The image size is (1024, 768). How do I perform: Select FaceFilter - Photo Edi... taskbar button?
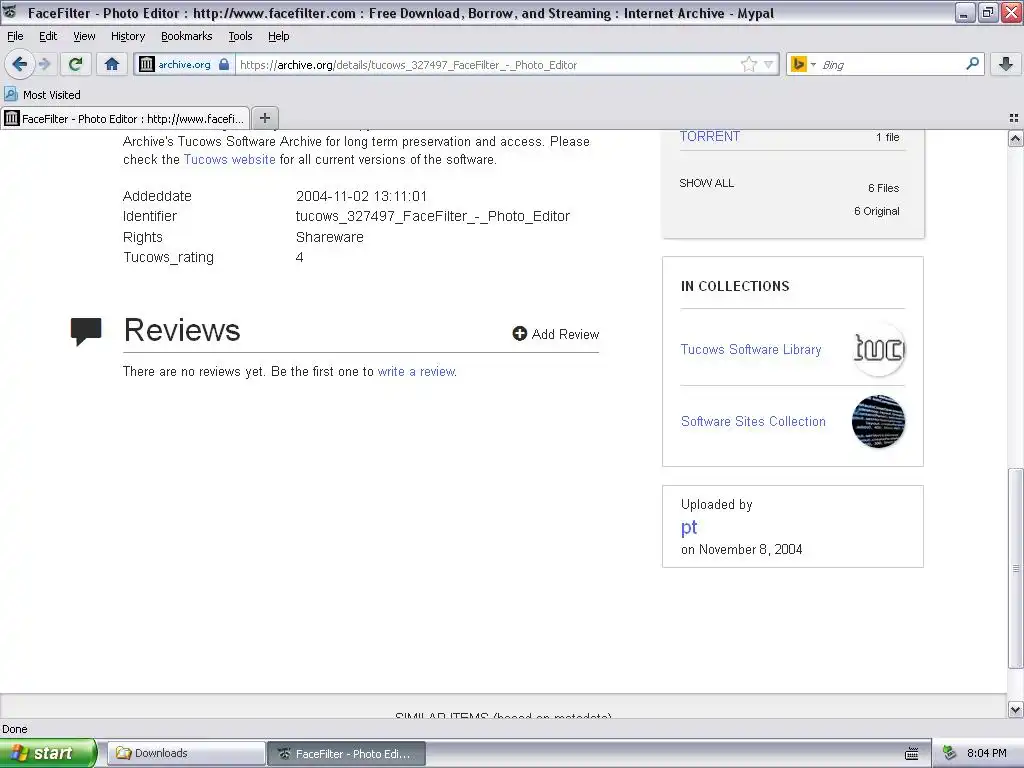[346, 754]
